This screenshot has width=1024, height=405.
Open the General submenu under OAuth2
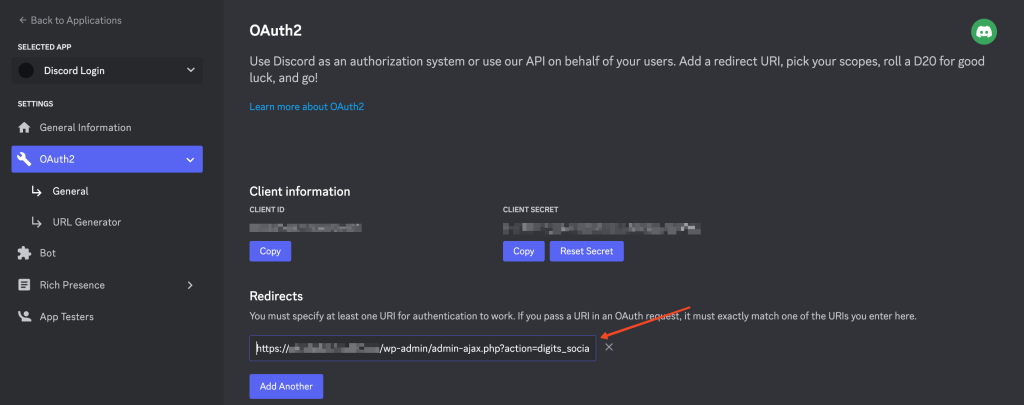click(x=70, y=191)
